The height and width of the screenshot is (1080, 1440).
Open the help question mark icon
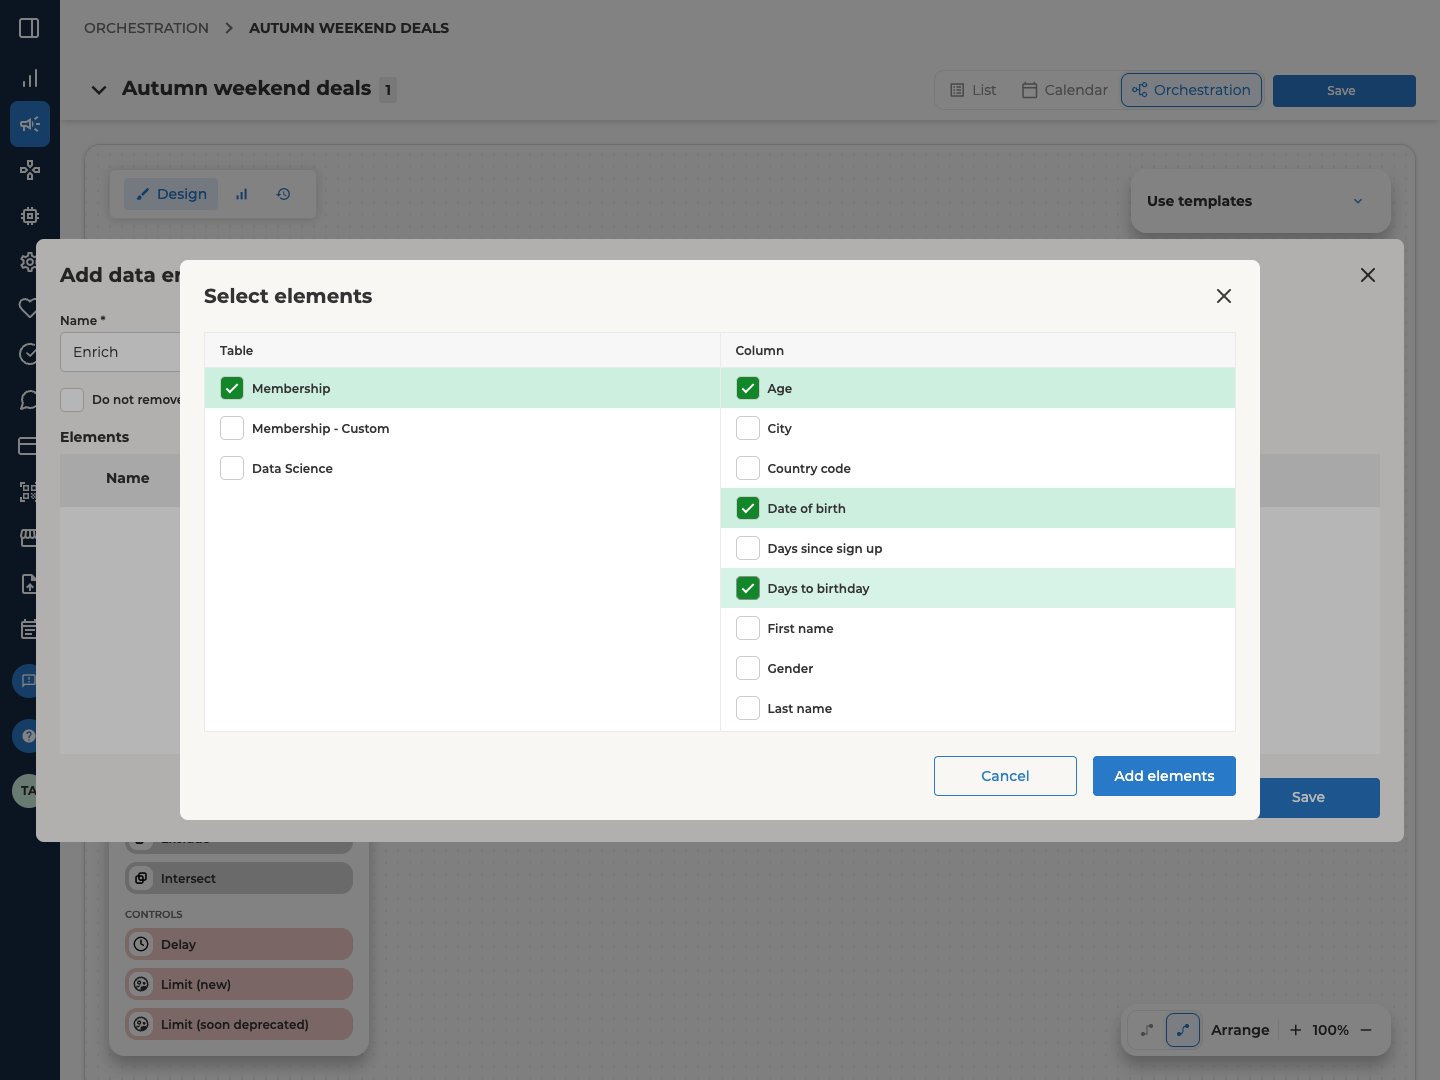tap(27, 736)
